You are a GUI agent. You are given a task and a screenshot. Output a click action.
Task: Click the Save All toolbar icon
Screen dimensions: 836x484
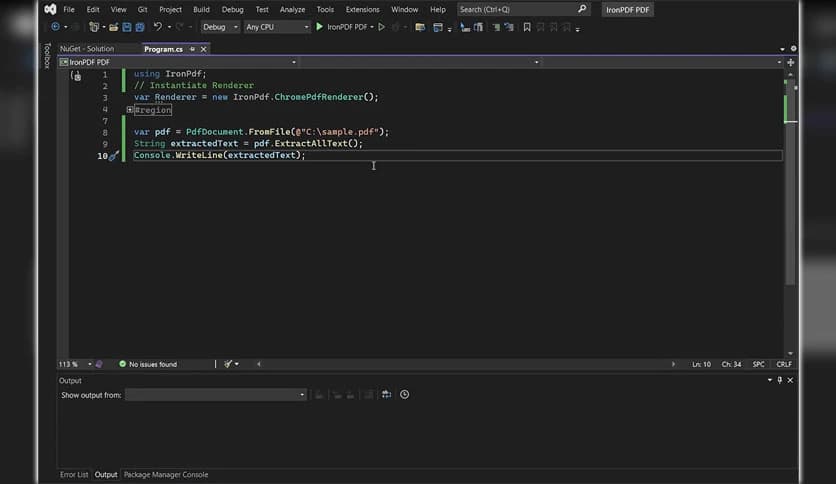click(x=139, y=27)
